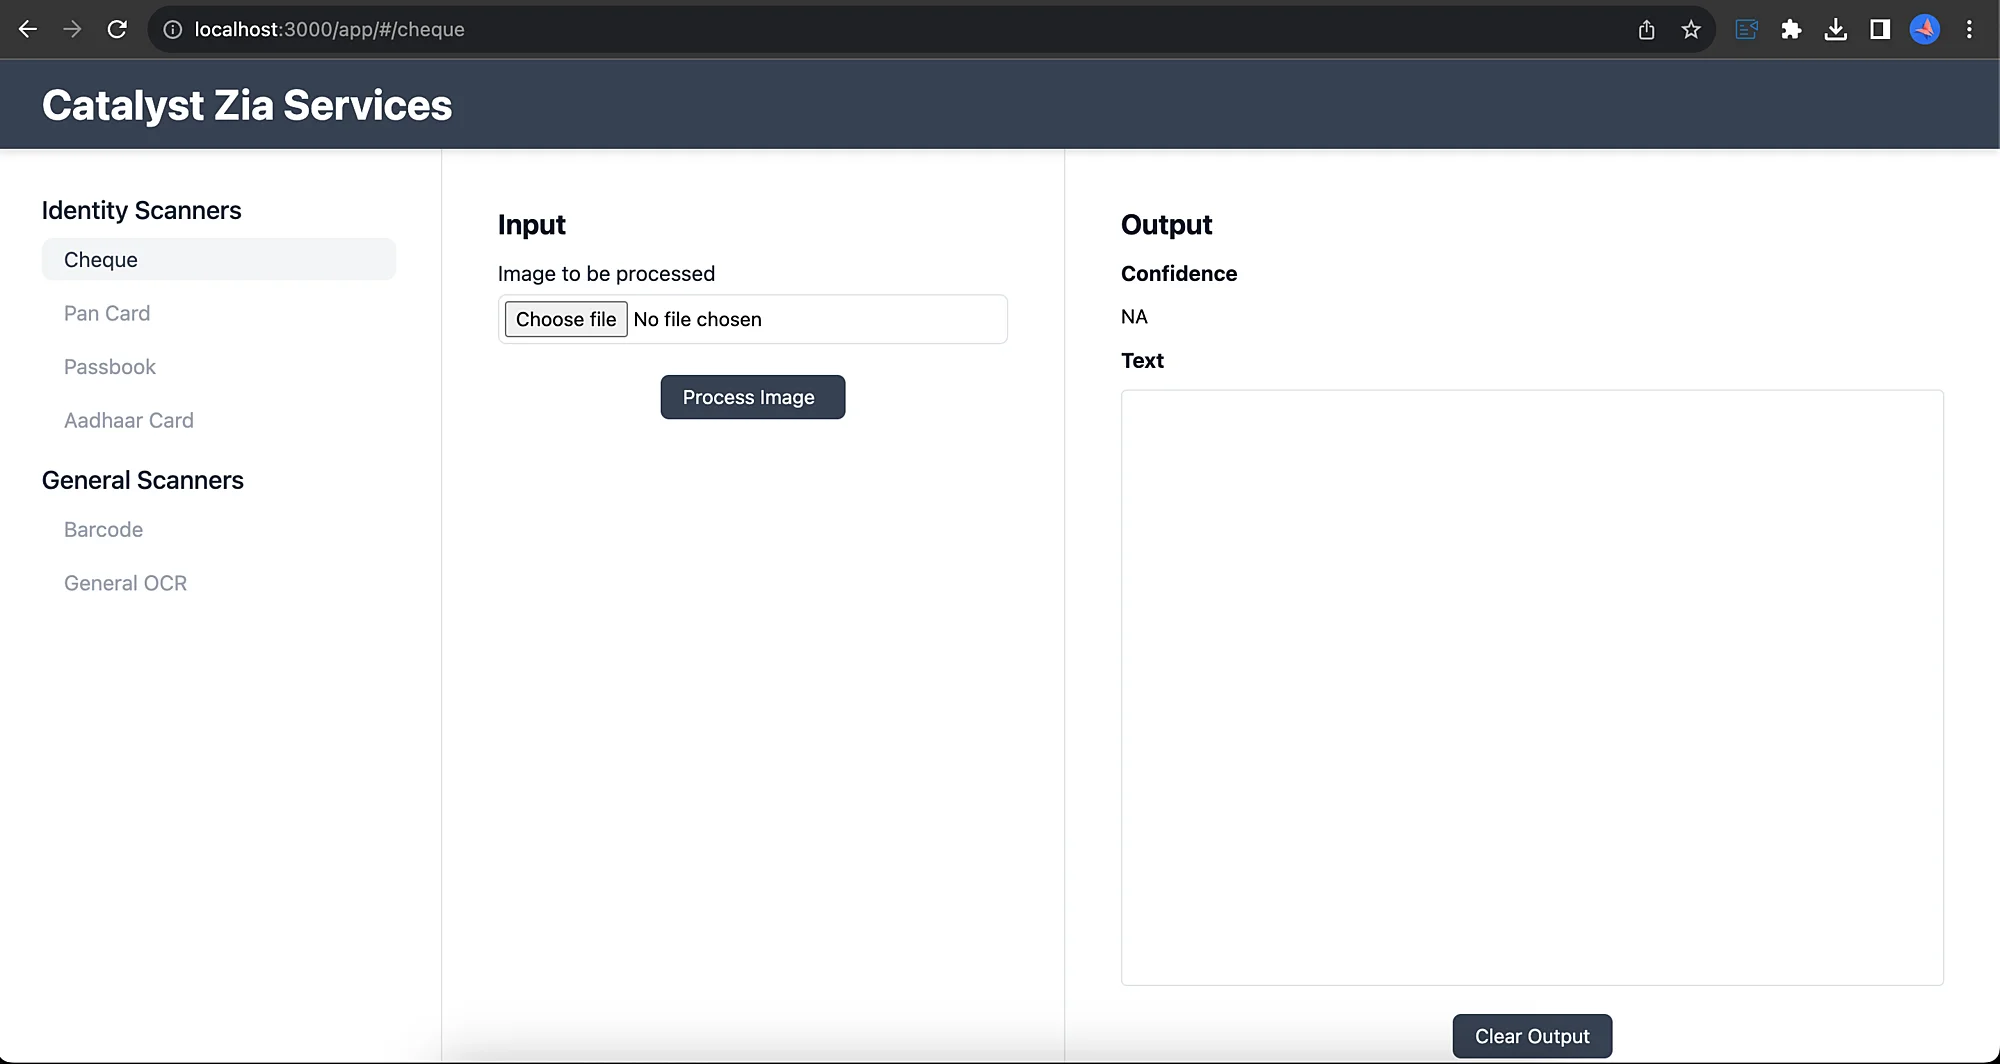Click inside the output Text area
Image resolution: width=2000 pixels, height=1064 pixels.
(x=1532, y=688)
